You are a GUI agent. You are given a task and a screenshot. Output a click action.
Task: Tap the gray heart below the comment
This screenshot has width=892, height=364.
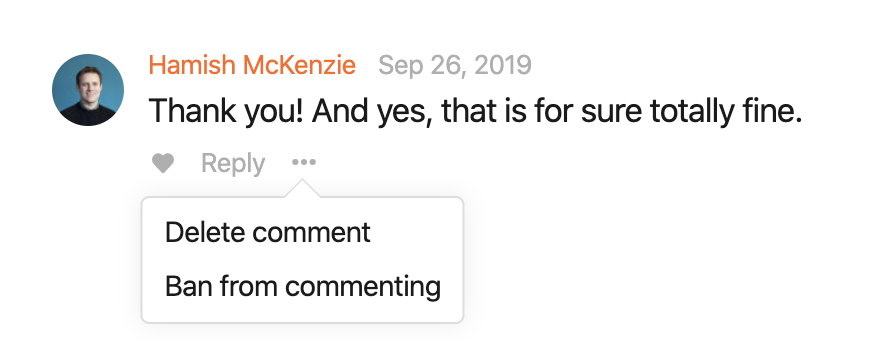(x=163, y=164)
